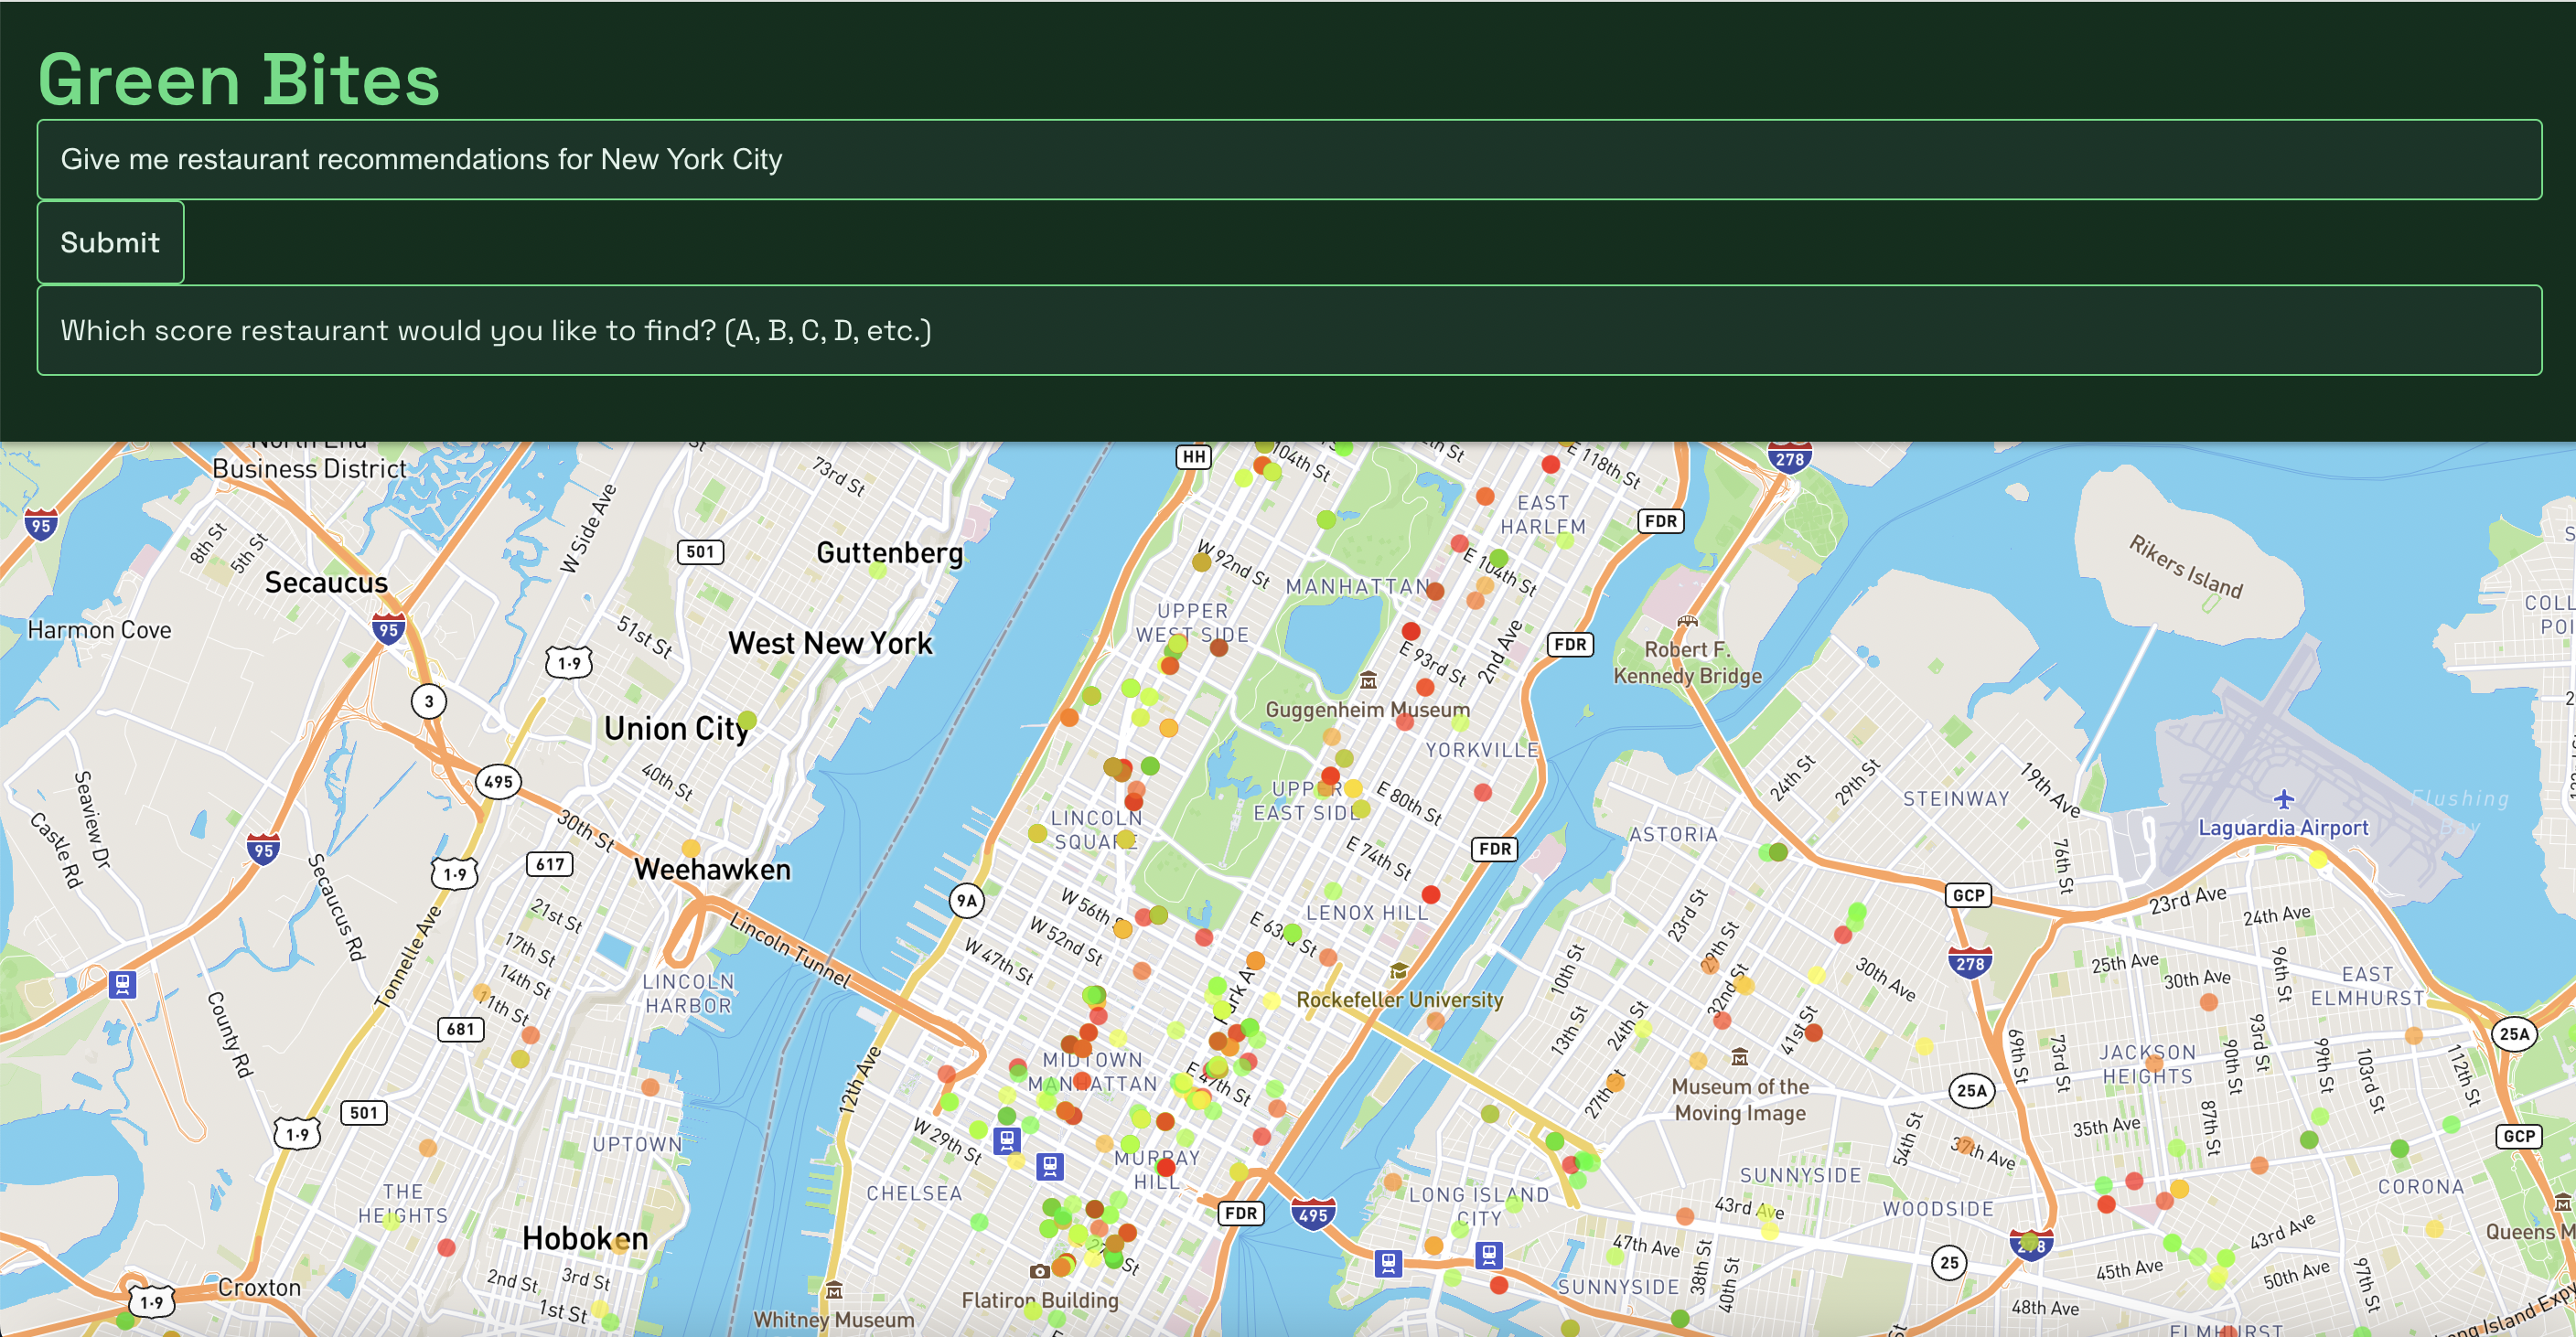The width and height of the screenshot is (2576, 1337).
Task: Click the red restaurant dot near Lenox Hill
Action: pyautogui.click(x=1431, y=894)
